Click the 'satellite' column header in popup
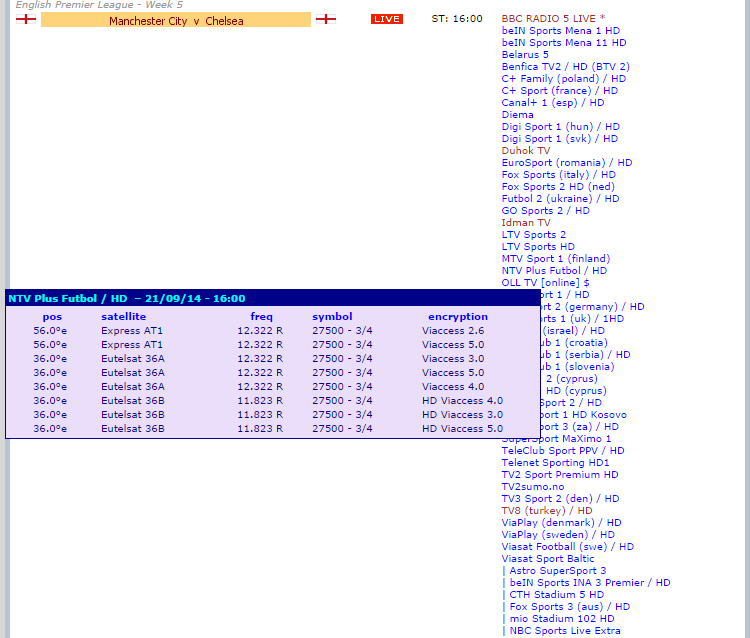 point(123,316)
